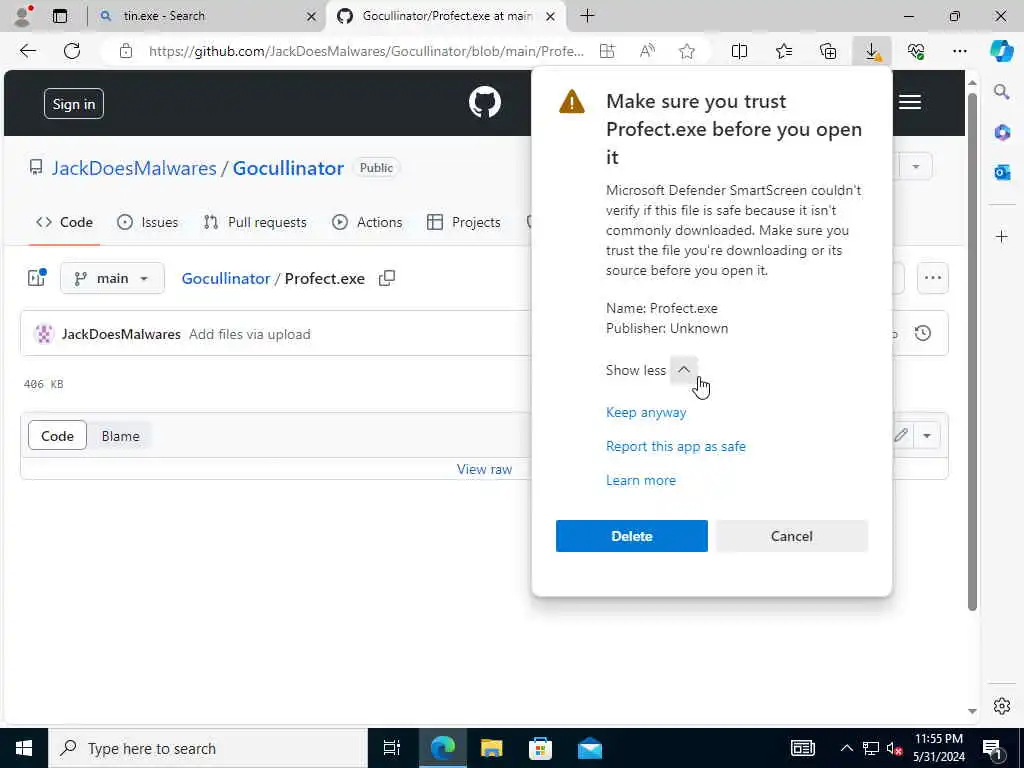Open the Split screen icon

click(x=739, y=51)
